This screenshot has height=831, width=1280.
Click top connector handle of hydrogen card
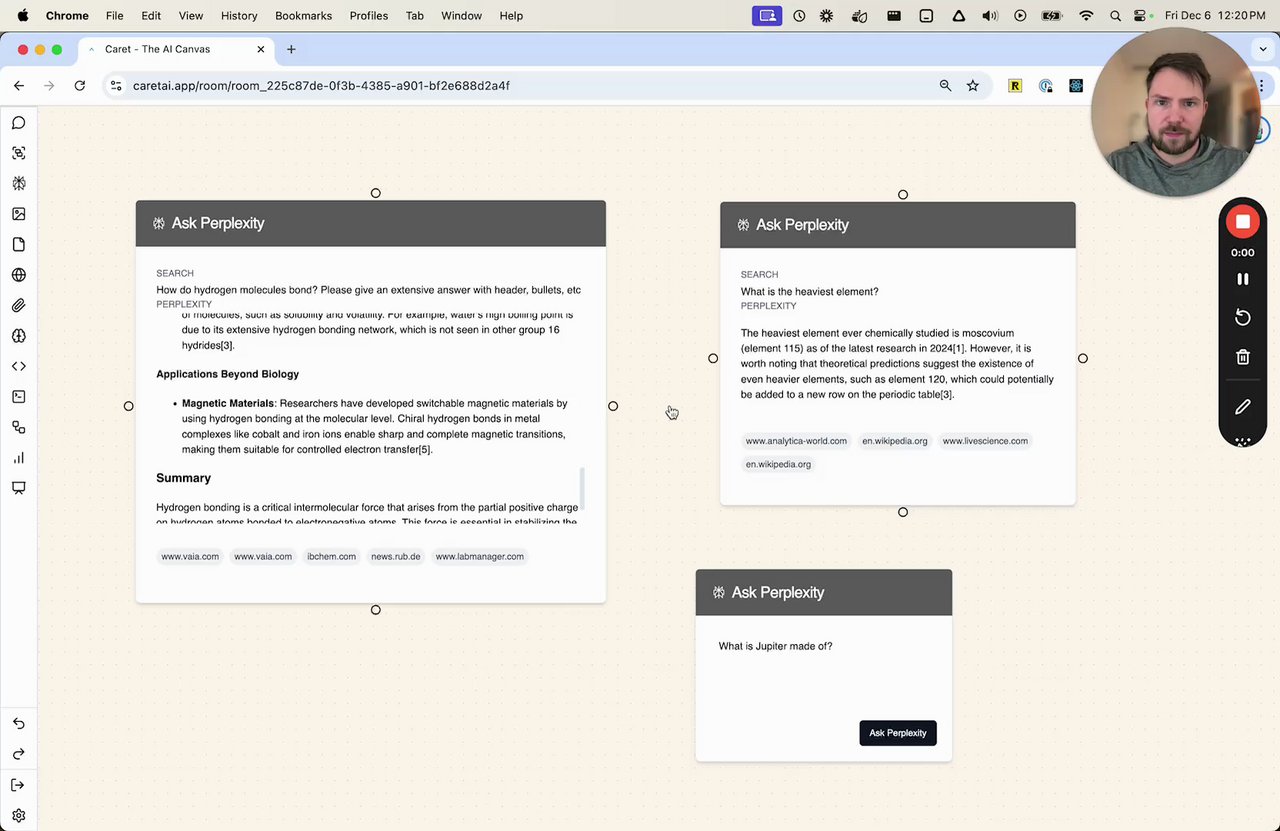pyautogui.click(x=376, y=193)
